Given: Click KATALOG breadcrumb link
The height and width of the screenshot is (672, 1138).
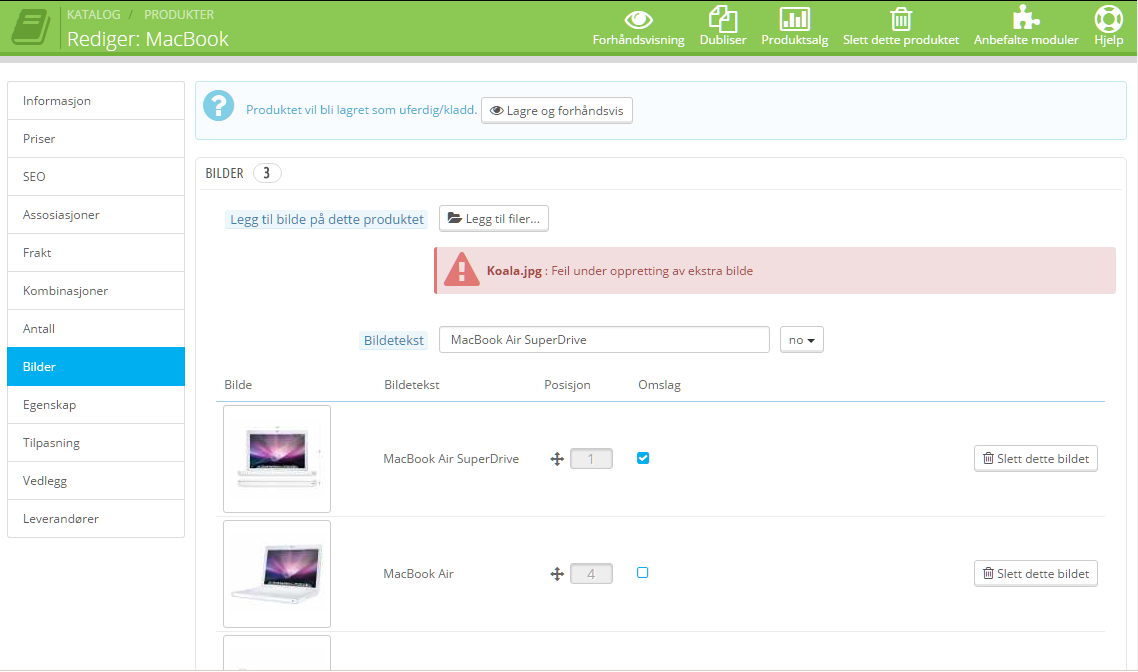Looking at the screenshot, I should pyautogui.click(x=94, y=15).
